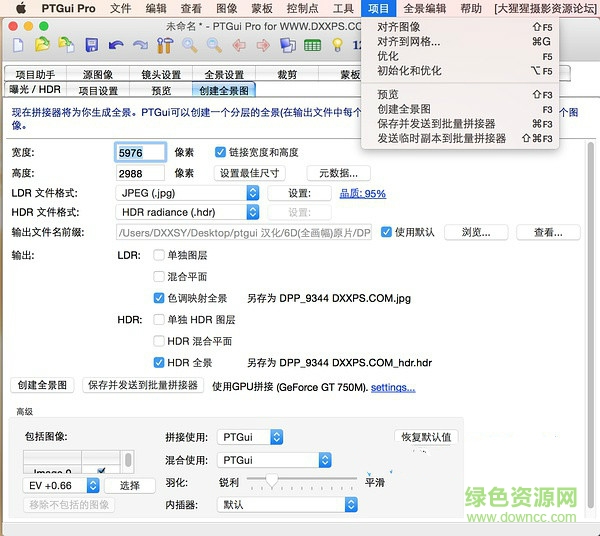The height and width of the screenshot is (536, 600).
Task: Click the 宽度 input field showing 5976
Action: pos(140,152)
